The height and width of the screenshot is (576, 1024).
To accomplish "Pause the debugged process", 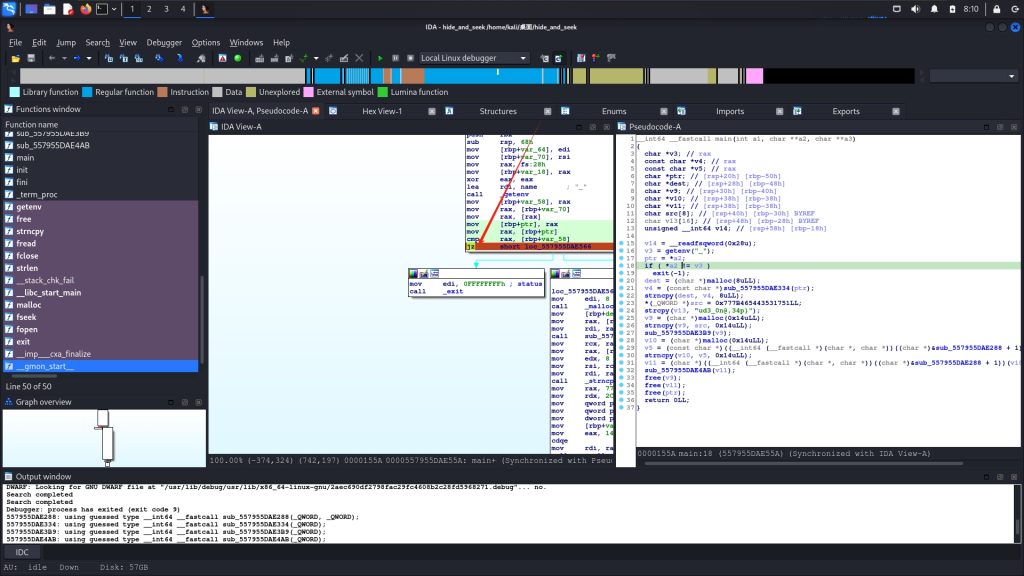I will (395, 58).
